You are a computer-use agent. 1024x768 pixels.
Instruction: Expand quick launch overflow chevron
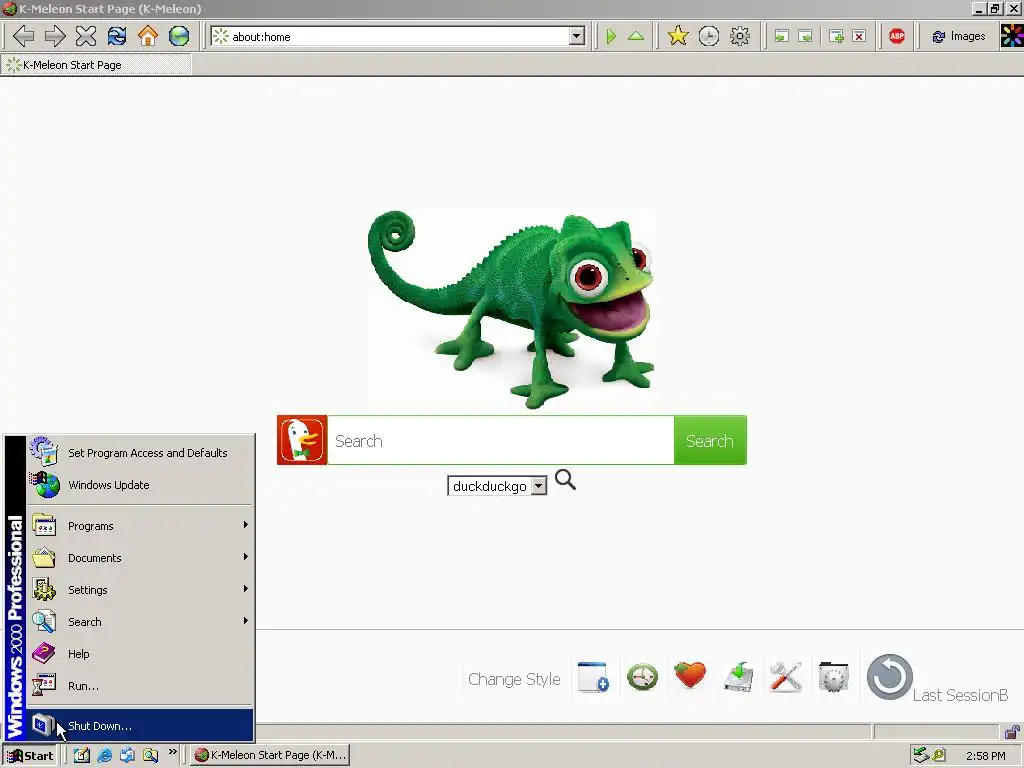click(172, 752)
